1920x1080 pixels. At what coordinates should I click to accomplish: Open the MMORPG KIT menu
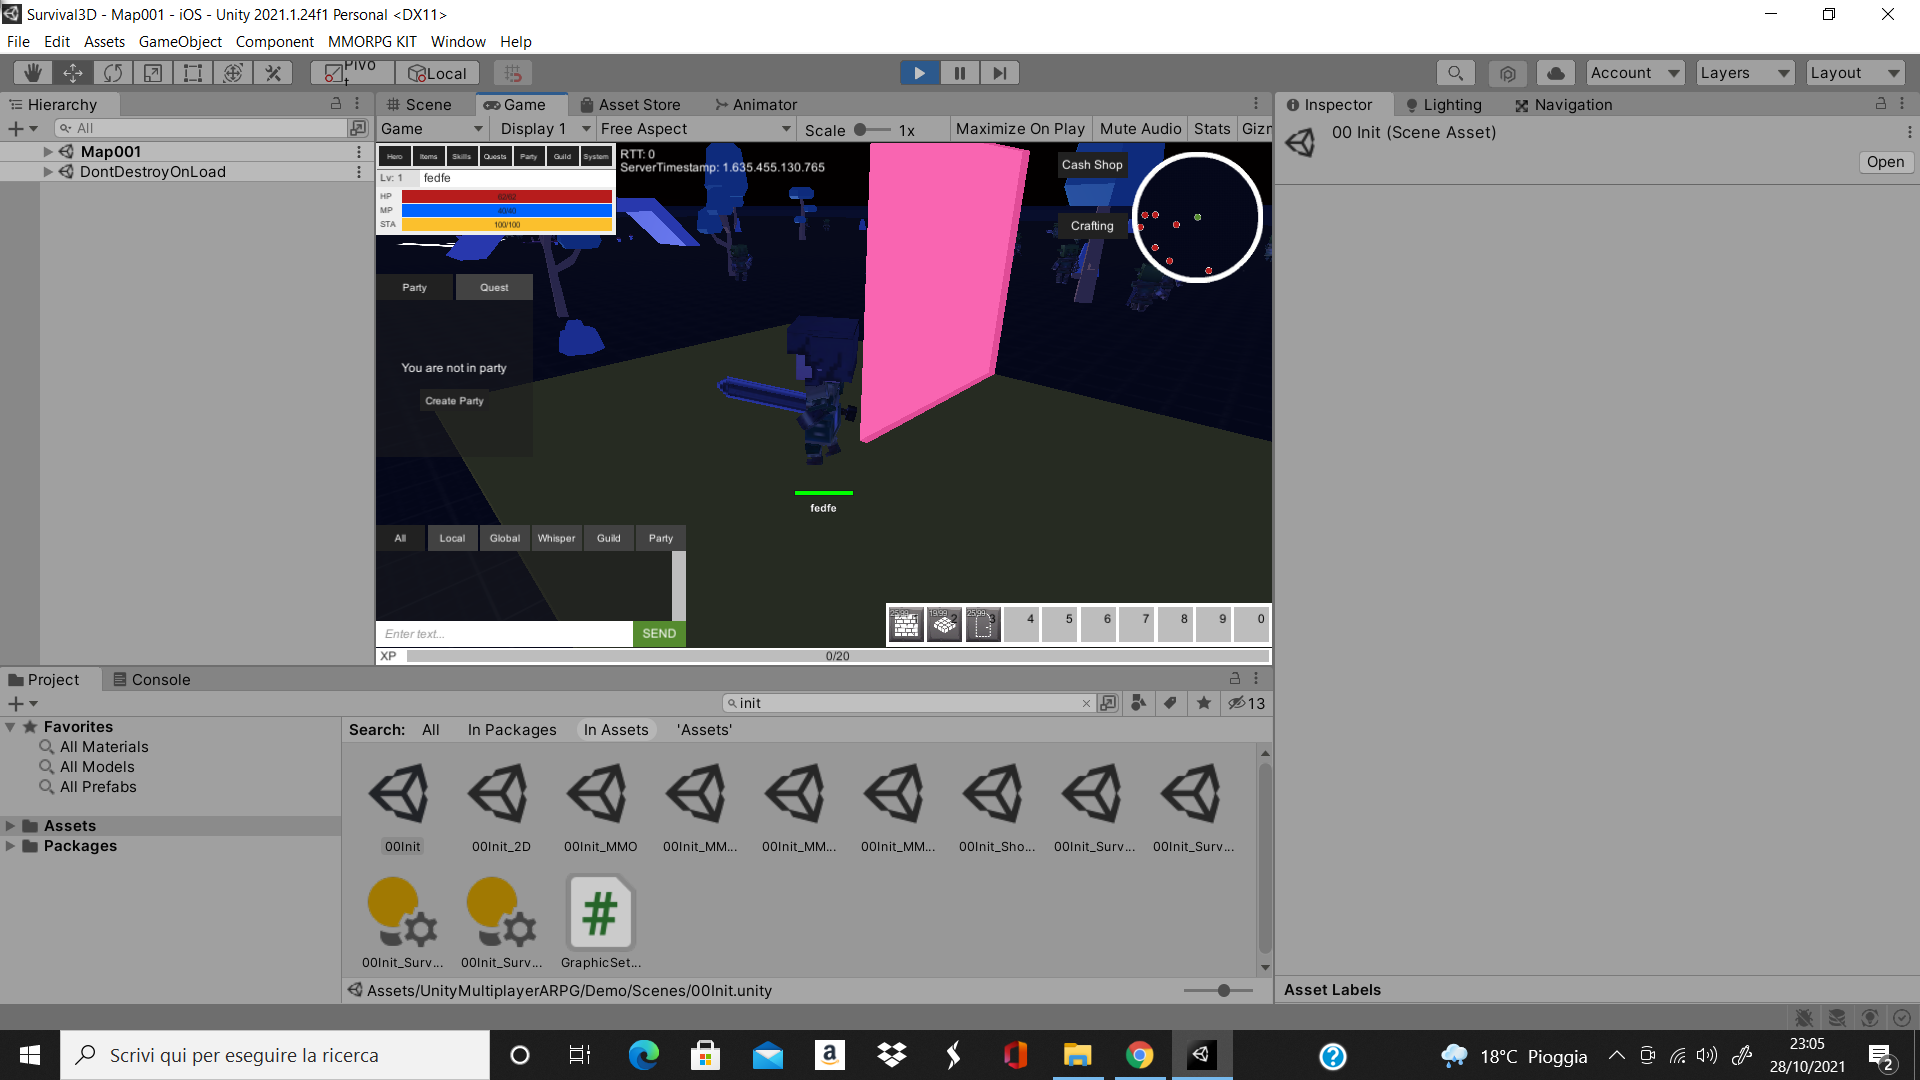372,42
